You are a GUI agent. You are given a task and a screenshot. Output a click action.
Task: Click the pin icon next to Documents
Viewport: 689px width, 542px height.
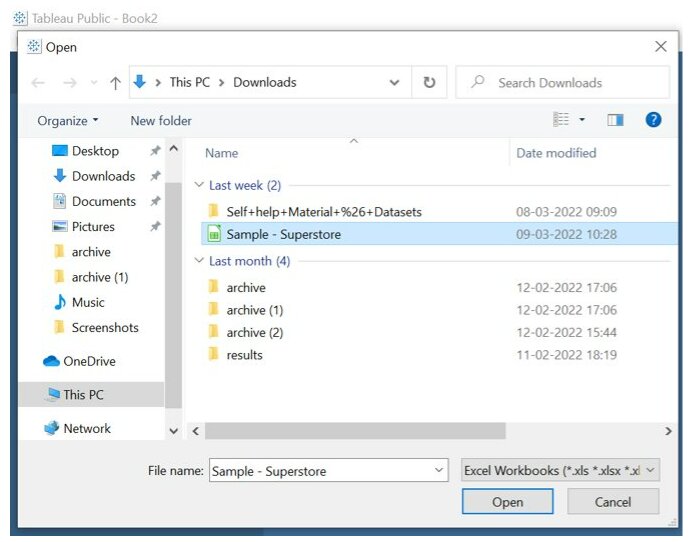155,201
